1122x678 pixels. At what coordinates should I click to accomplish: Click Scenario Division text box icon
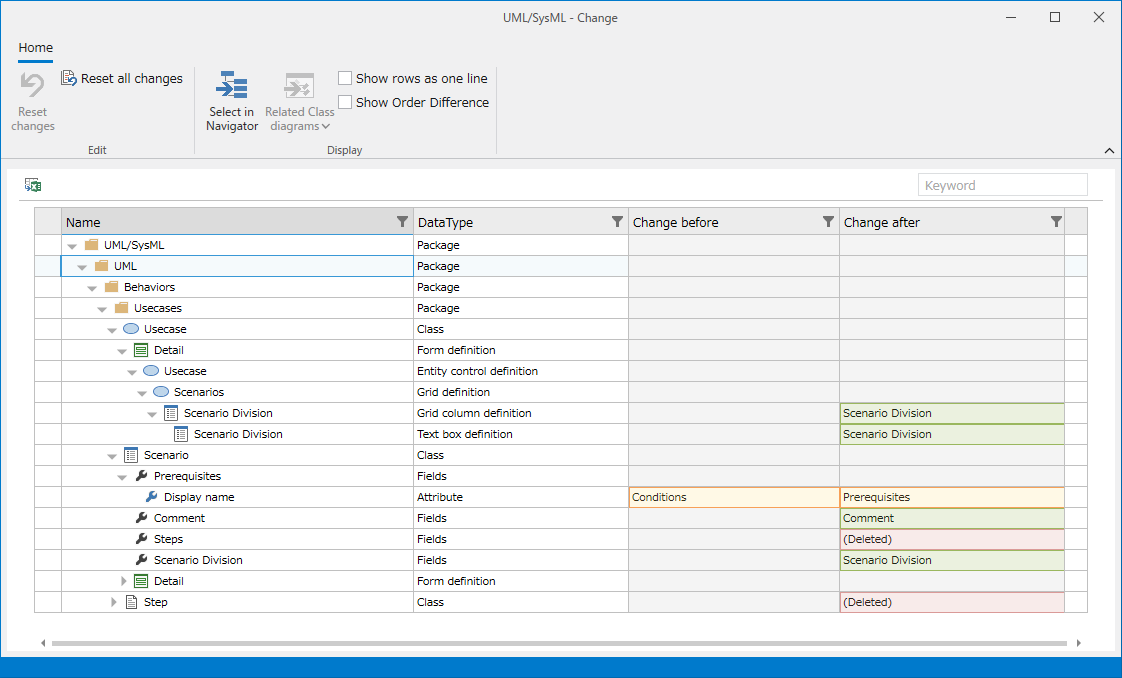181,434
